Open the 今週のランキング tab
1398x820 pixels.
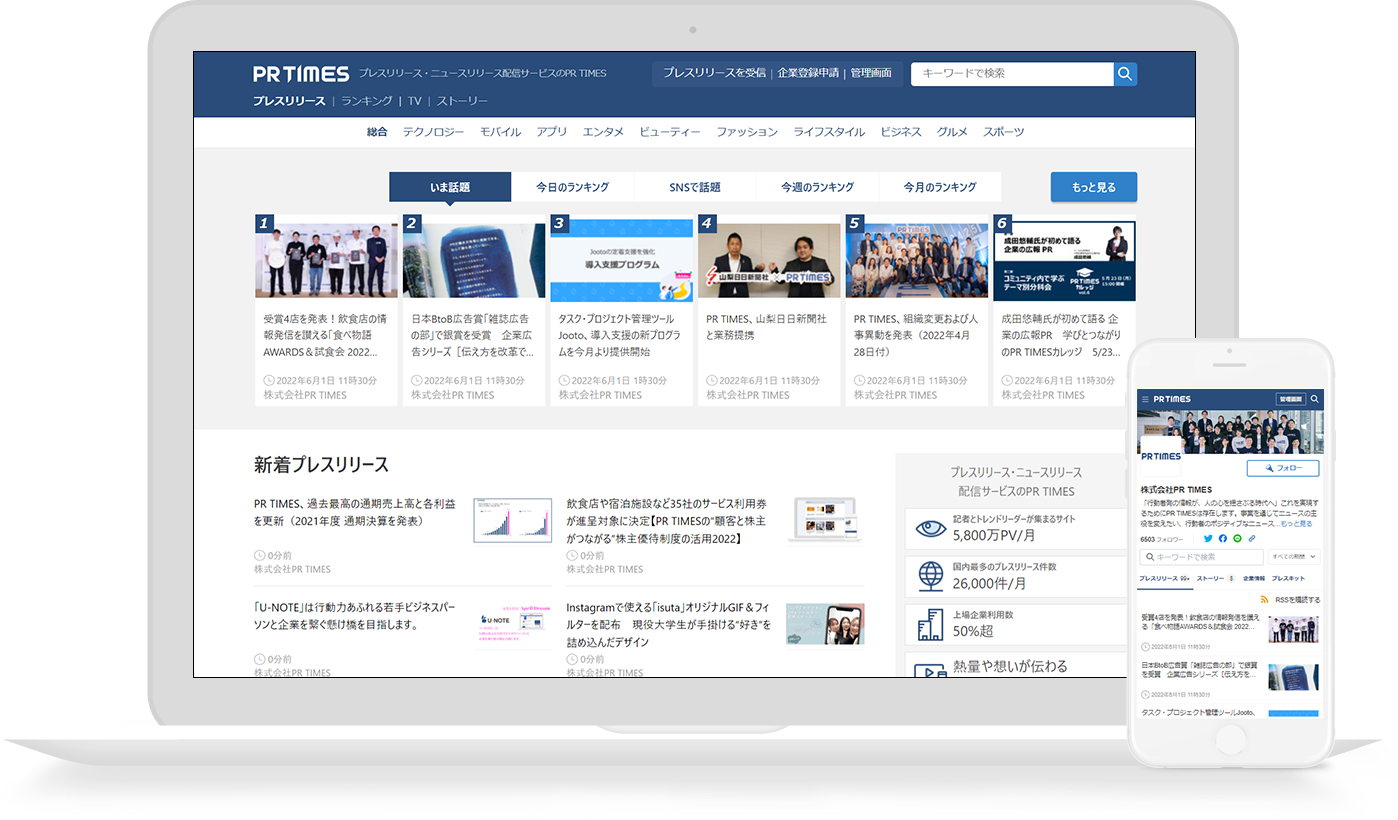(x=817, y=187)
